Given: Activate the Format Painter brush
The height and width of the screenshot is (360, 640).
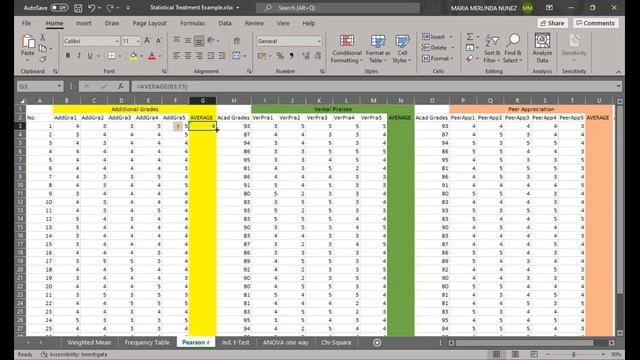Looking at the screenshot, I should [x=42, y=59].
